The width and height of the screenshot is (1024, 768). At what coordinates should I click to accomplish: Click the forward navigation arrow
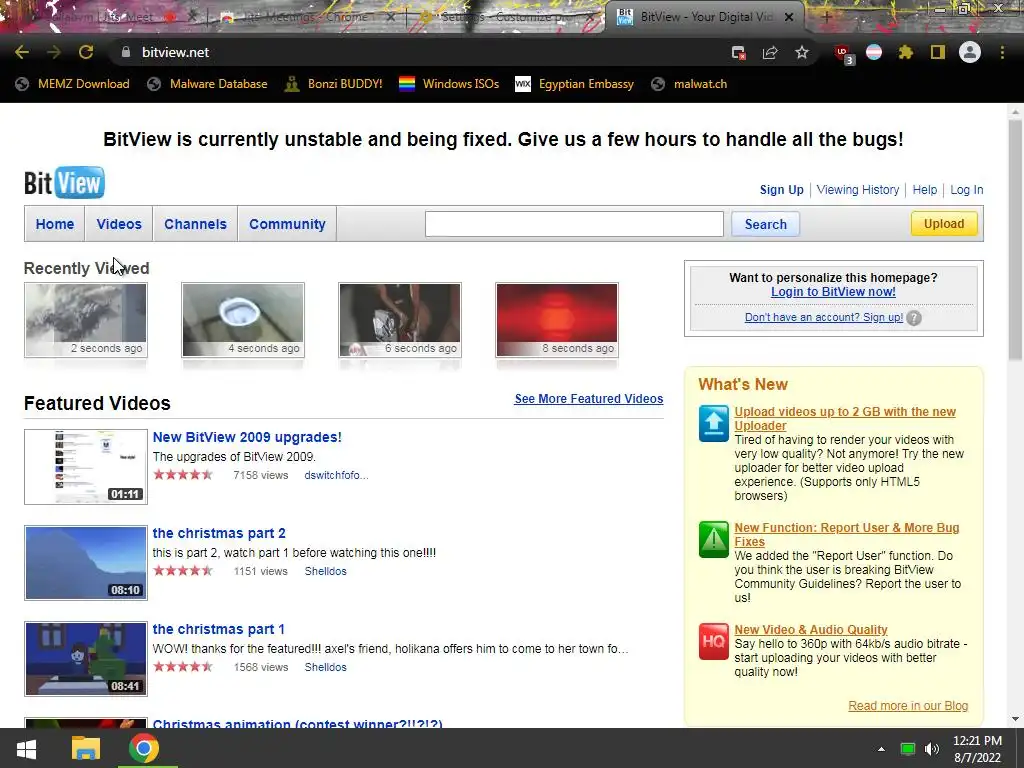click(54, 52)
